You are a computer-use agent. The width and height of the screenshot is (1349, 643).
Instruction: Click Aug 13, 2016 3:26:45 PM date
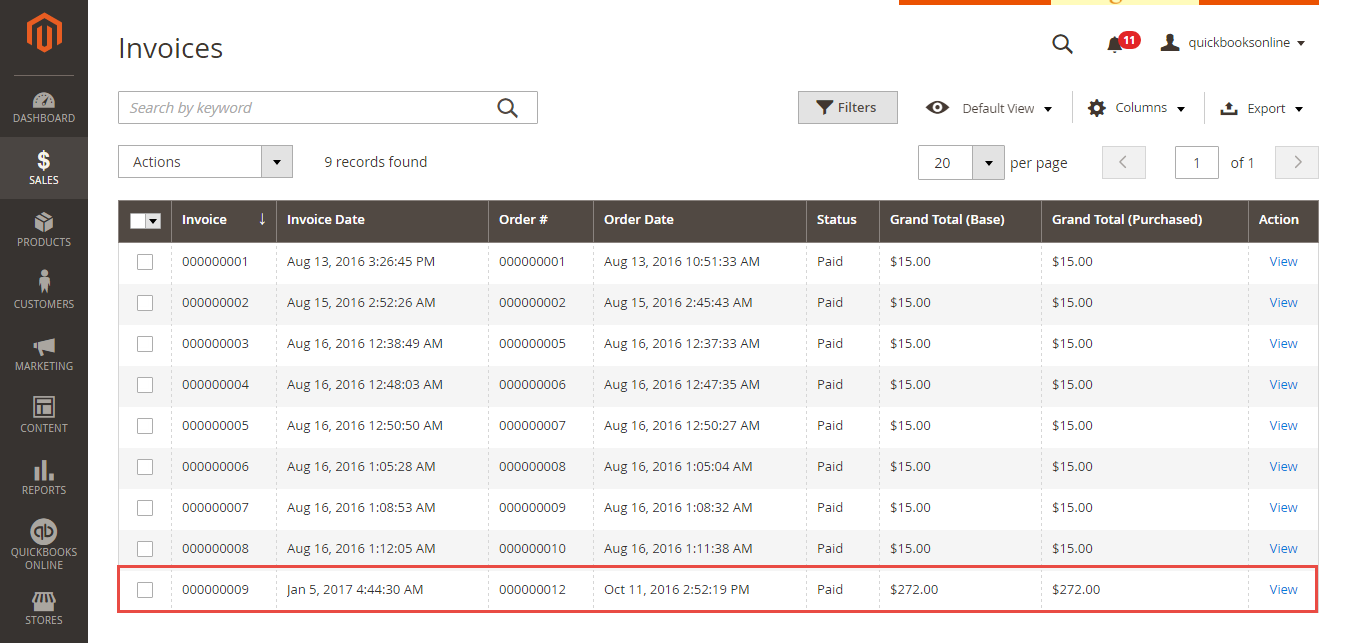[361, 262]
